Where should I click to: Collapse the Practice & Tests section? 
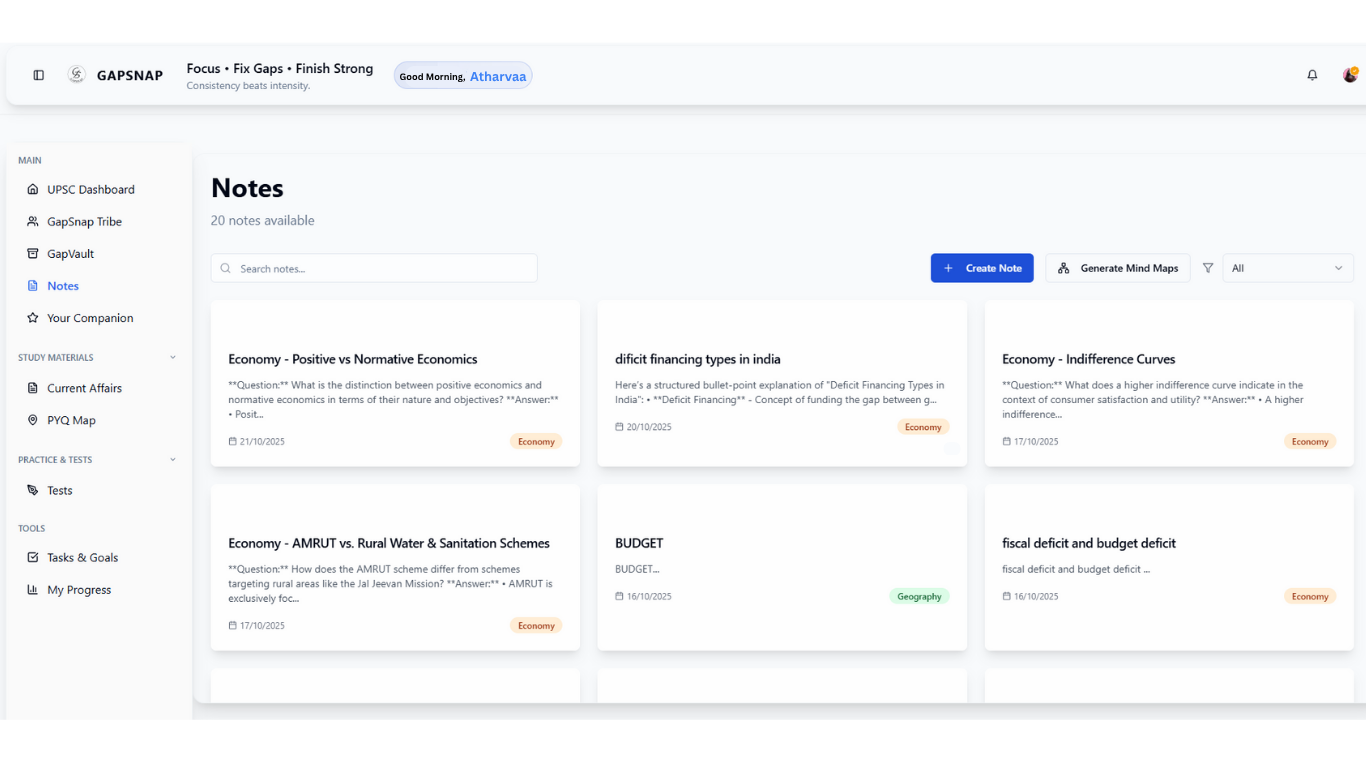172,460
